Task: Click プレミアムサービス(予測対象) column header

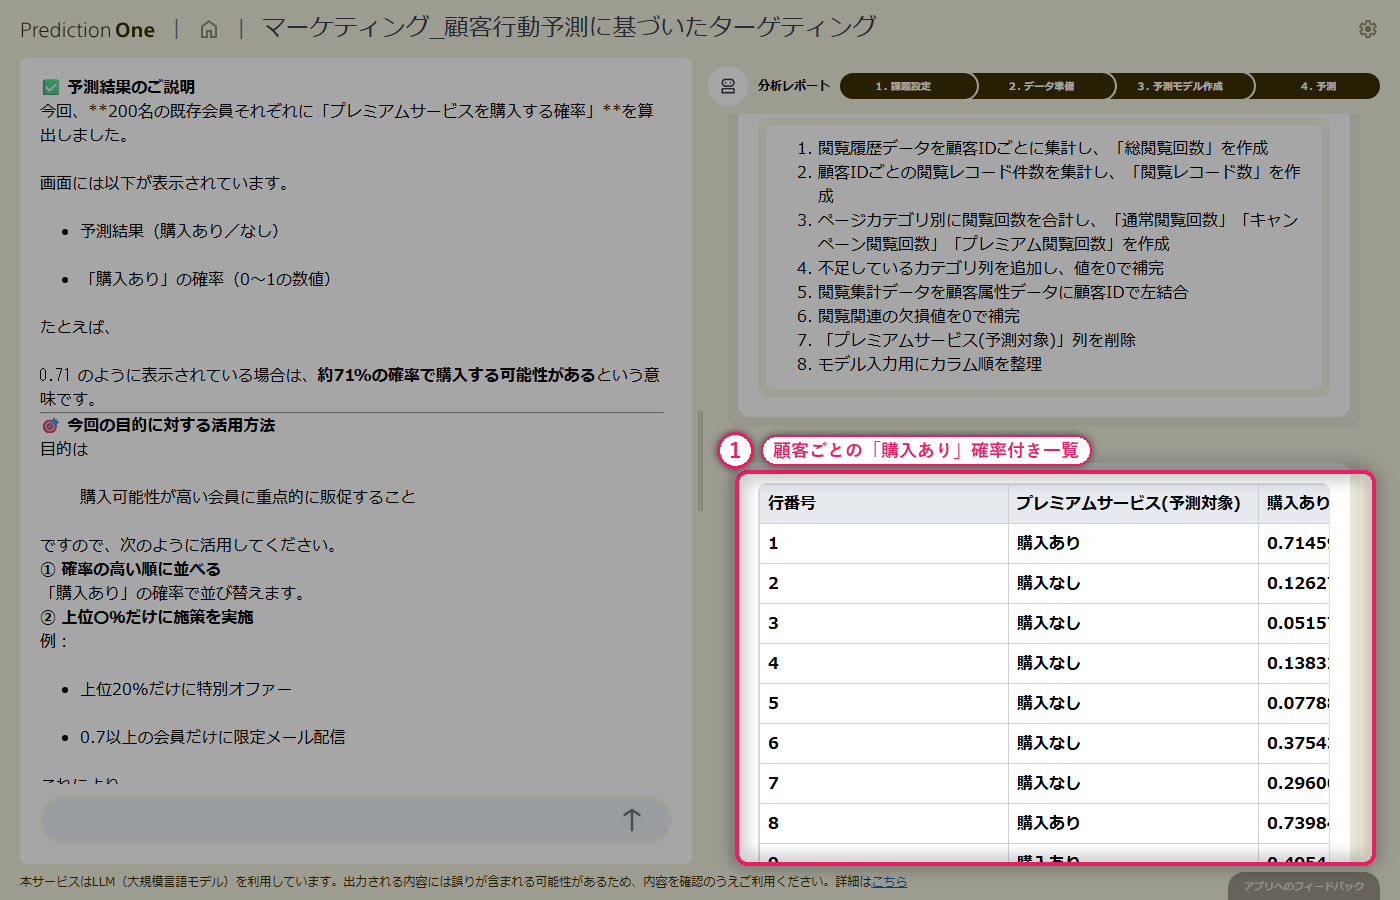Action: (1133, 503)
